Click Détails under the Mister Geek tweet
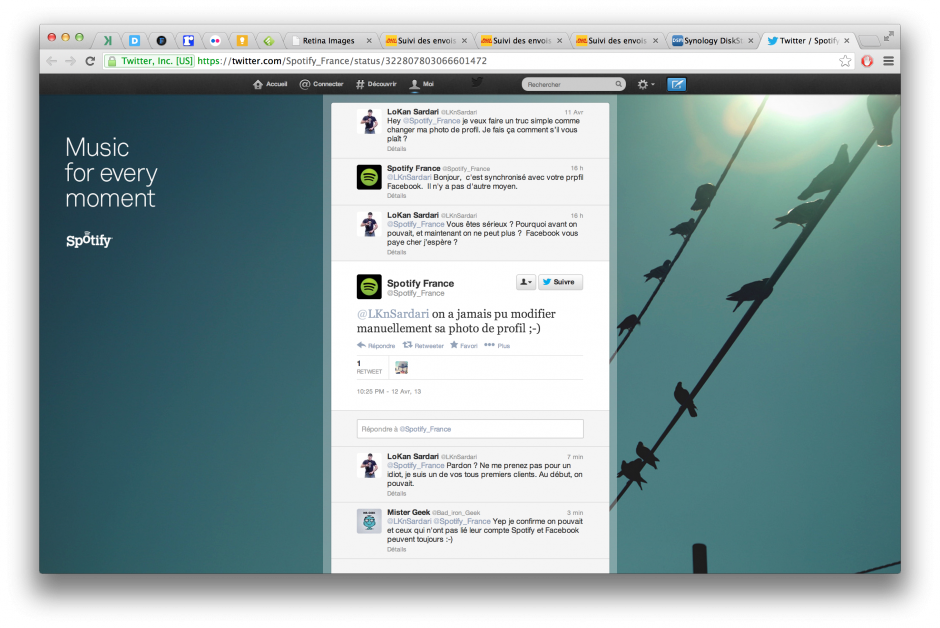940x628 pixels. pos(396,550)
